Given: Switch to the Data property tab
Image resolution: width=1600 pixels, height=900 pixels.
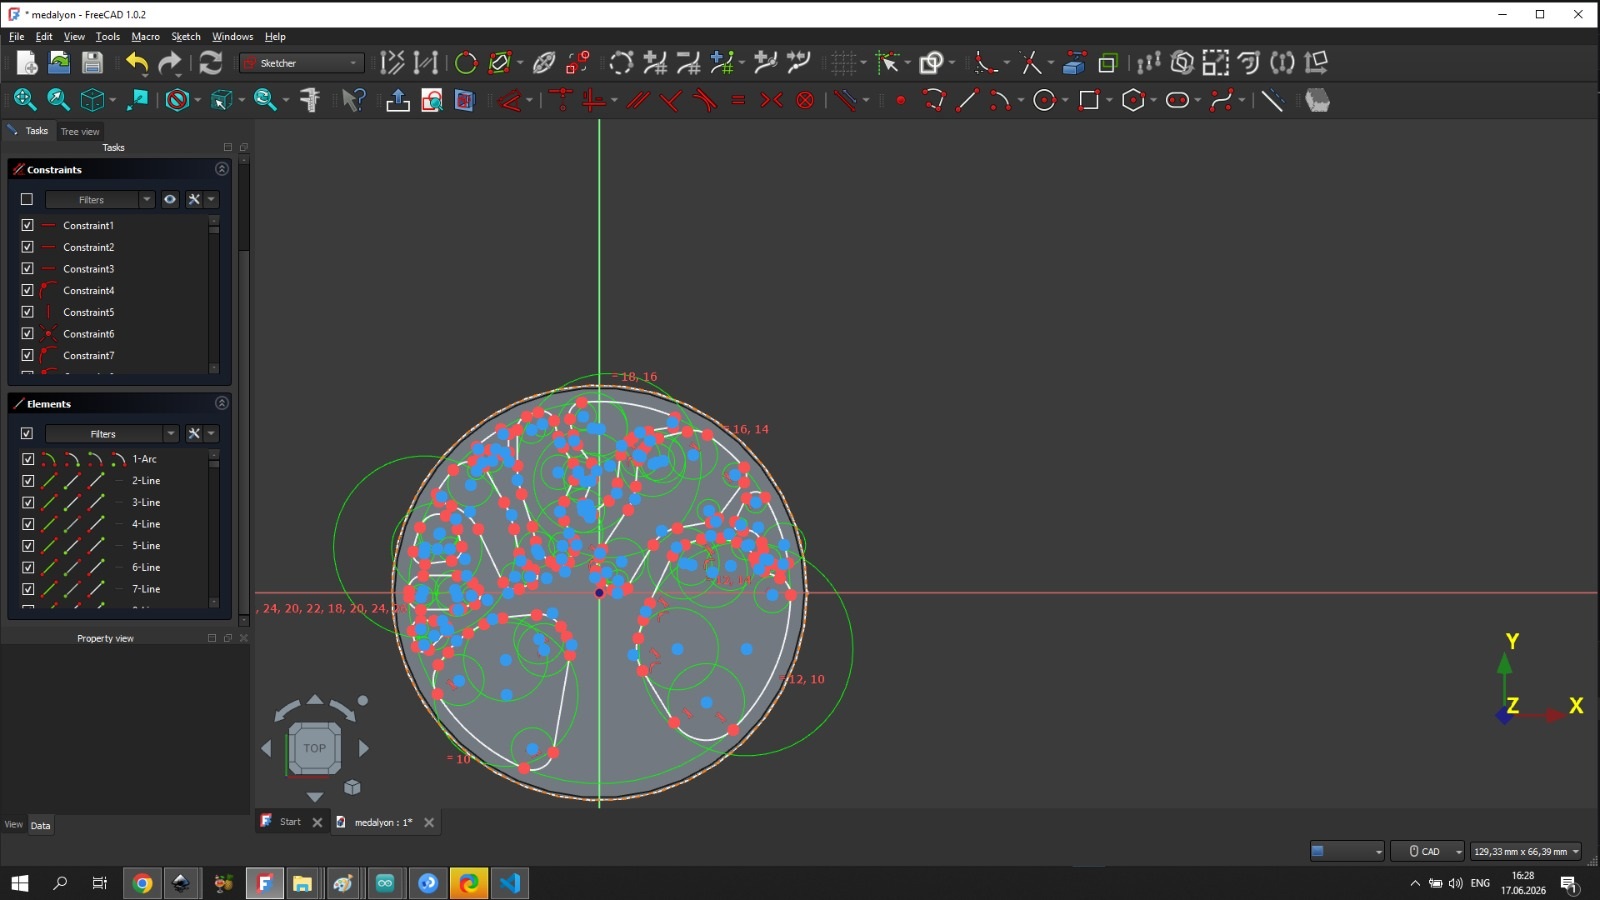Looking at the screenshot, I should point(40,825).
